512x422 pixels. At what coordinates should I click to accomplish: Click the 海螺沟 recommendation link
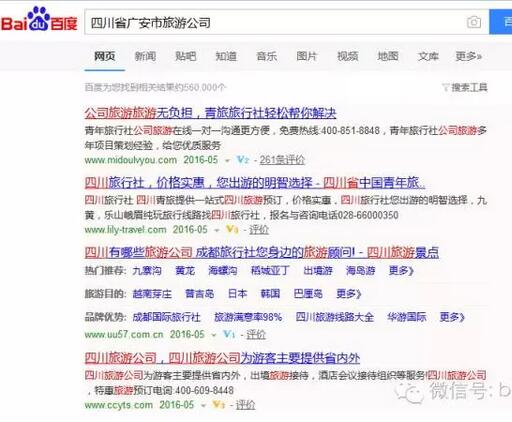[223, 270]
